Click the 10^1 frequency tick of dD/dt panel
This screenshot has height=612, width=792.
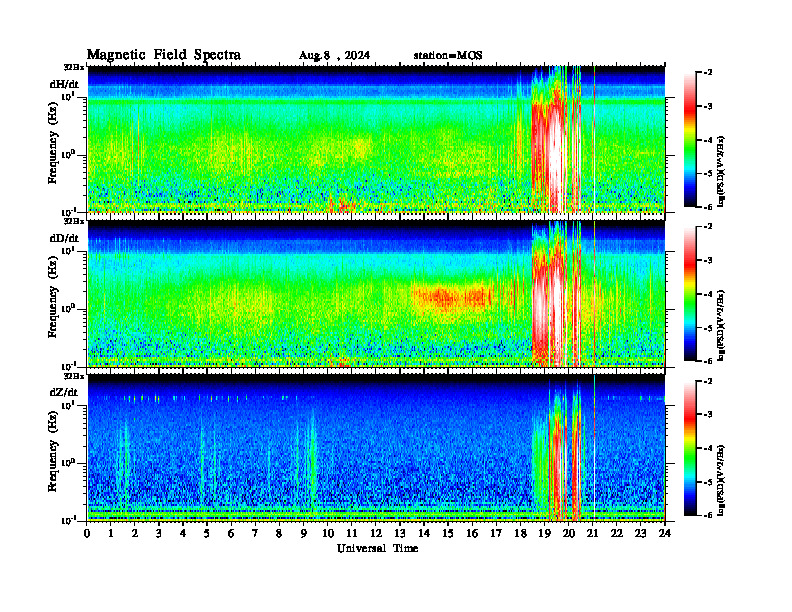(x=68, y=251)
